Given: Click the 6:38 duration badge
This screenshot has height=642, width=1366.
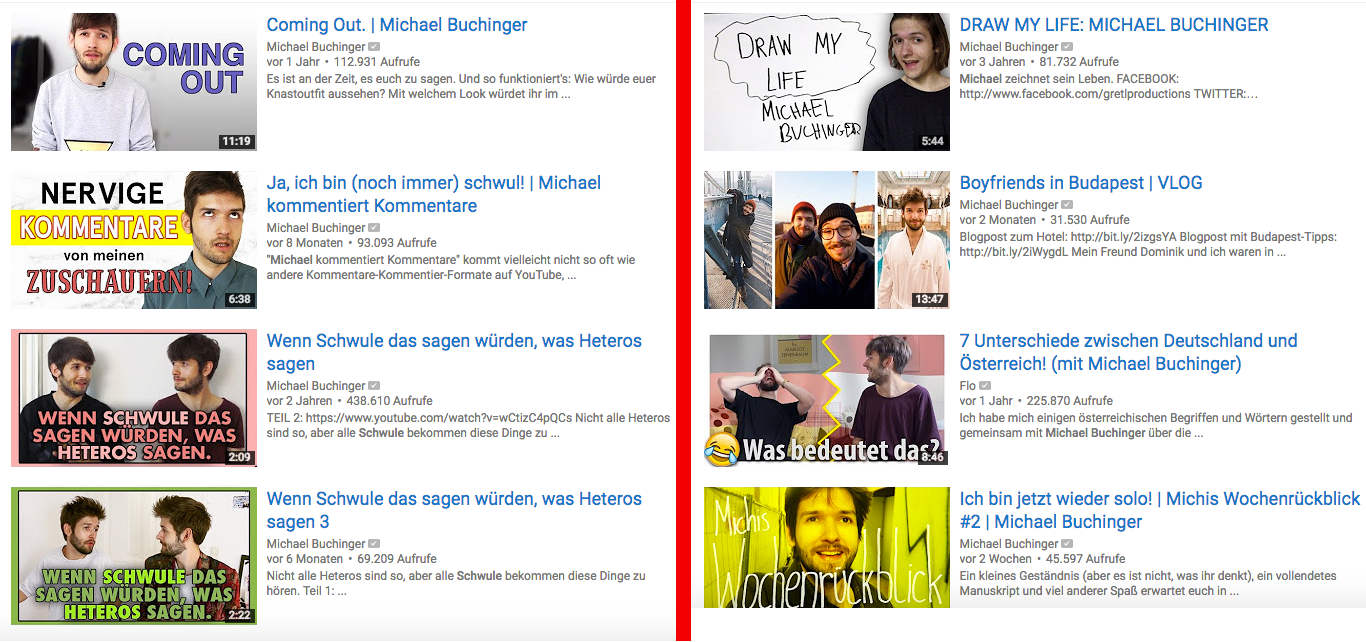Looking at the screenshot, I should click(x=240, y=300).
